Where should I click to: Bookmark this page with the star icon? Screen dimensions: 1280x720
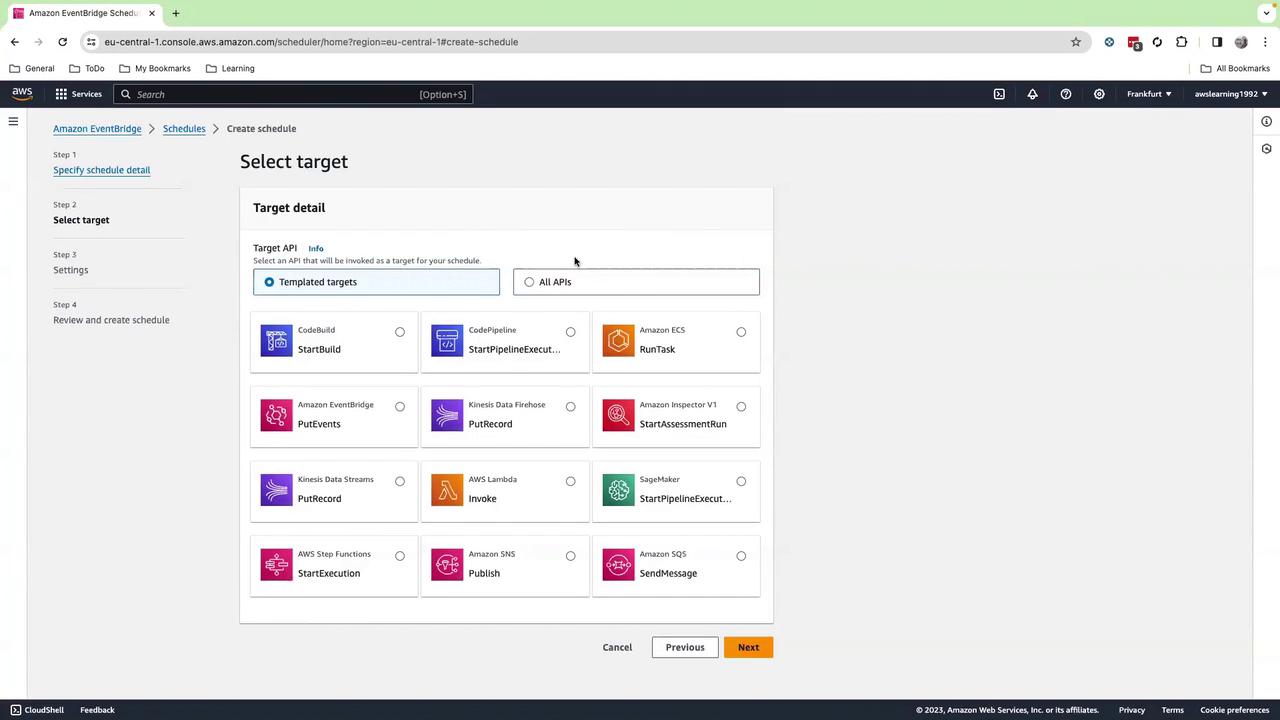[x=1076, y=42]
